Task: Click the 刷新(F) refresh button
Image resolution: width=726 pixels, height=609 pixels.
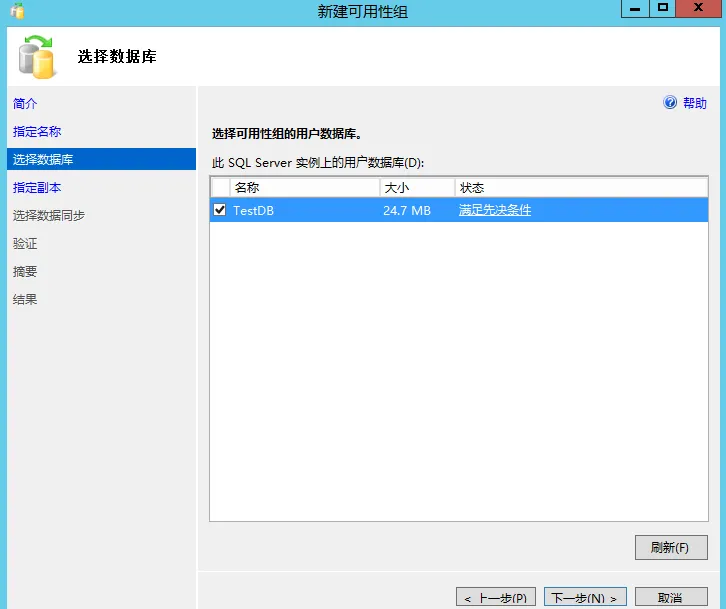Action: [671, 547]
